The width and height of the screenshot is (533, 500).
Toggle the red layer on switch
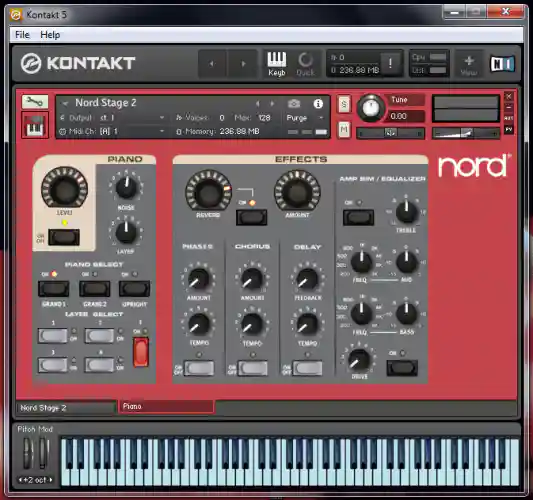141,352
